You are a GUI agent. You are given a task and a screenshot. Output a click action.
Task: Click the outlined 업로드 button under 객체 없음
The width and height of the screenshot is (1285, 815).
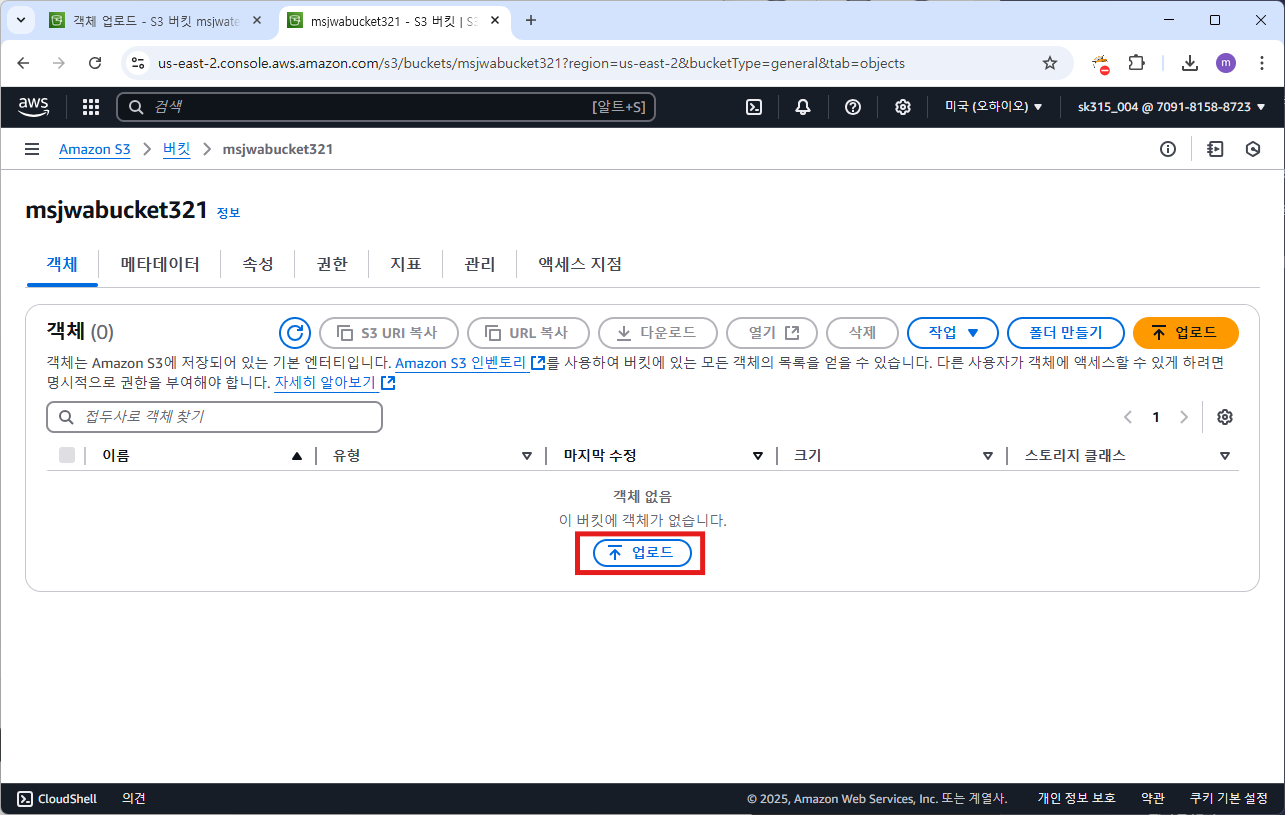point(642,553)
